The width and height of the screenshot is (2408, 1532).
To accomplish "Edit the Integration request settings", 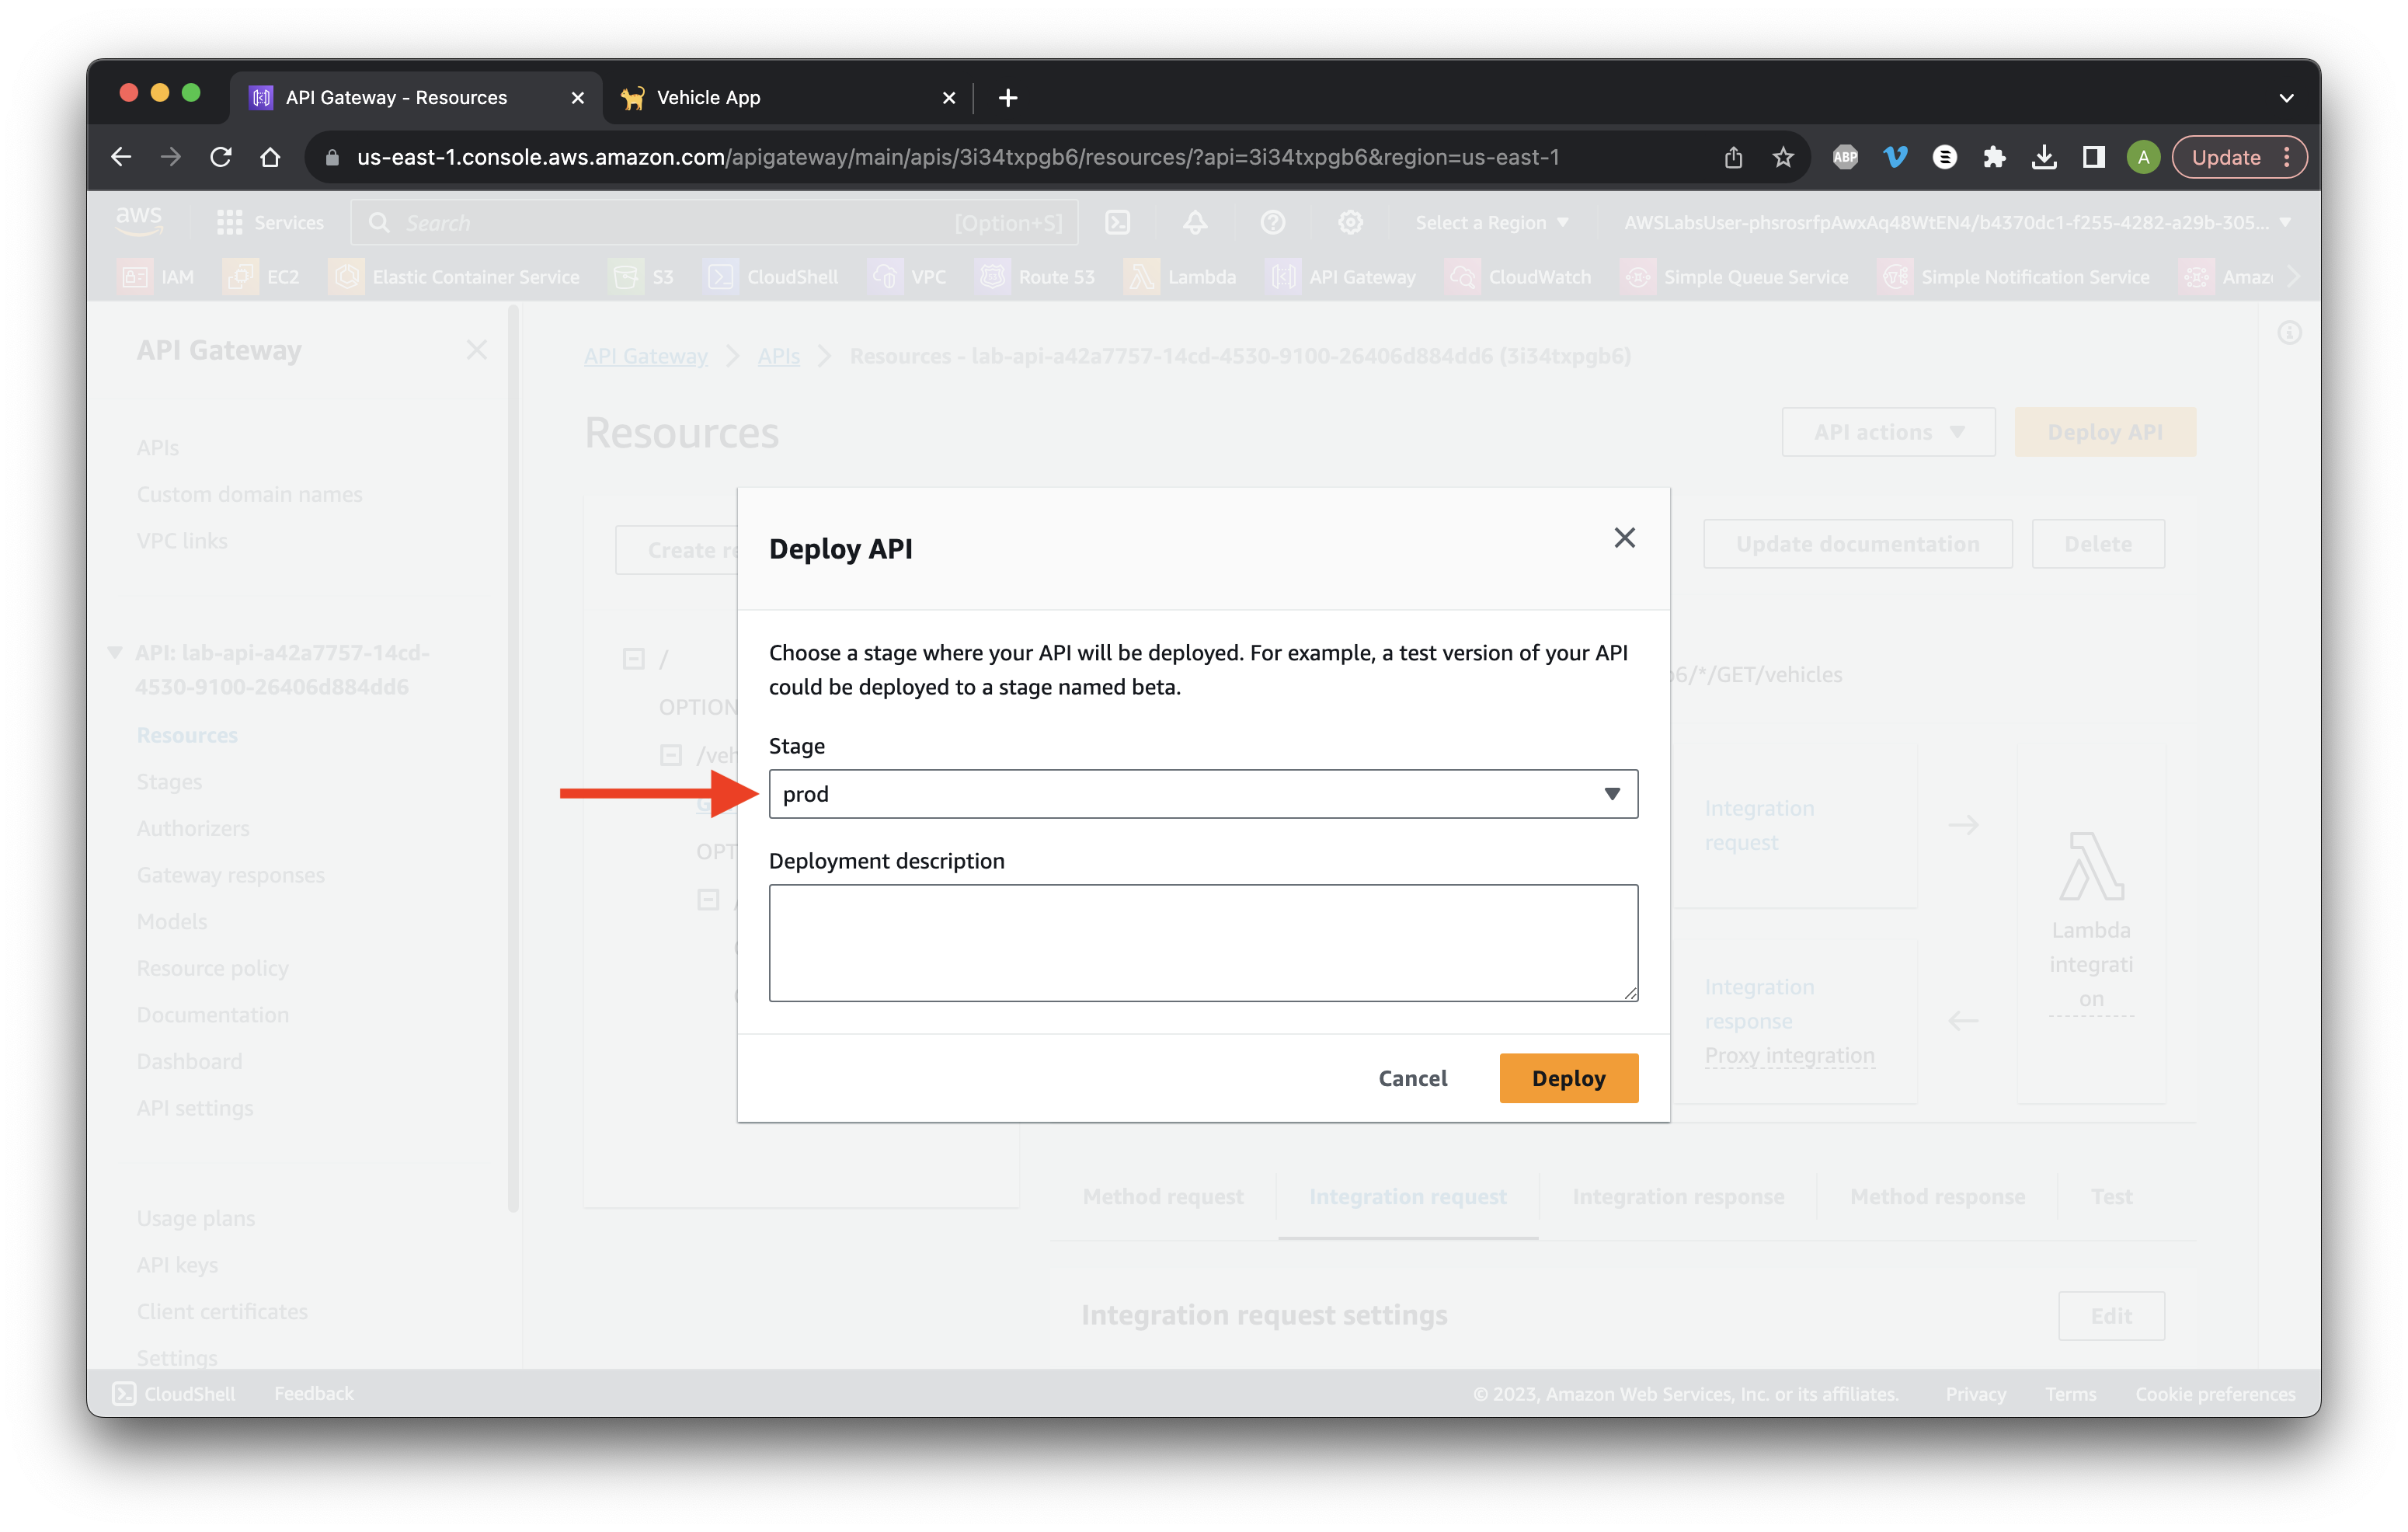I will point(2111,1315).
